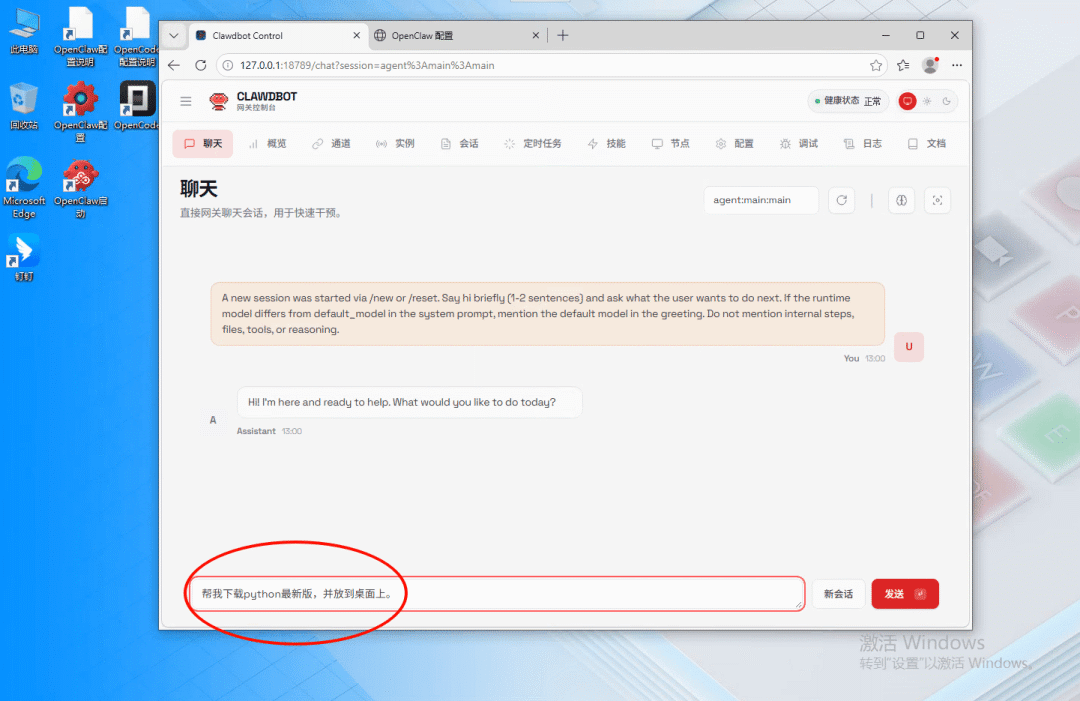Go to the 调试 debug tab
The height and width of the screenshot is (701, 1080).
coord(799,144)
